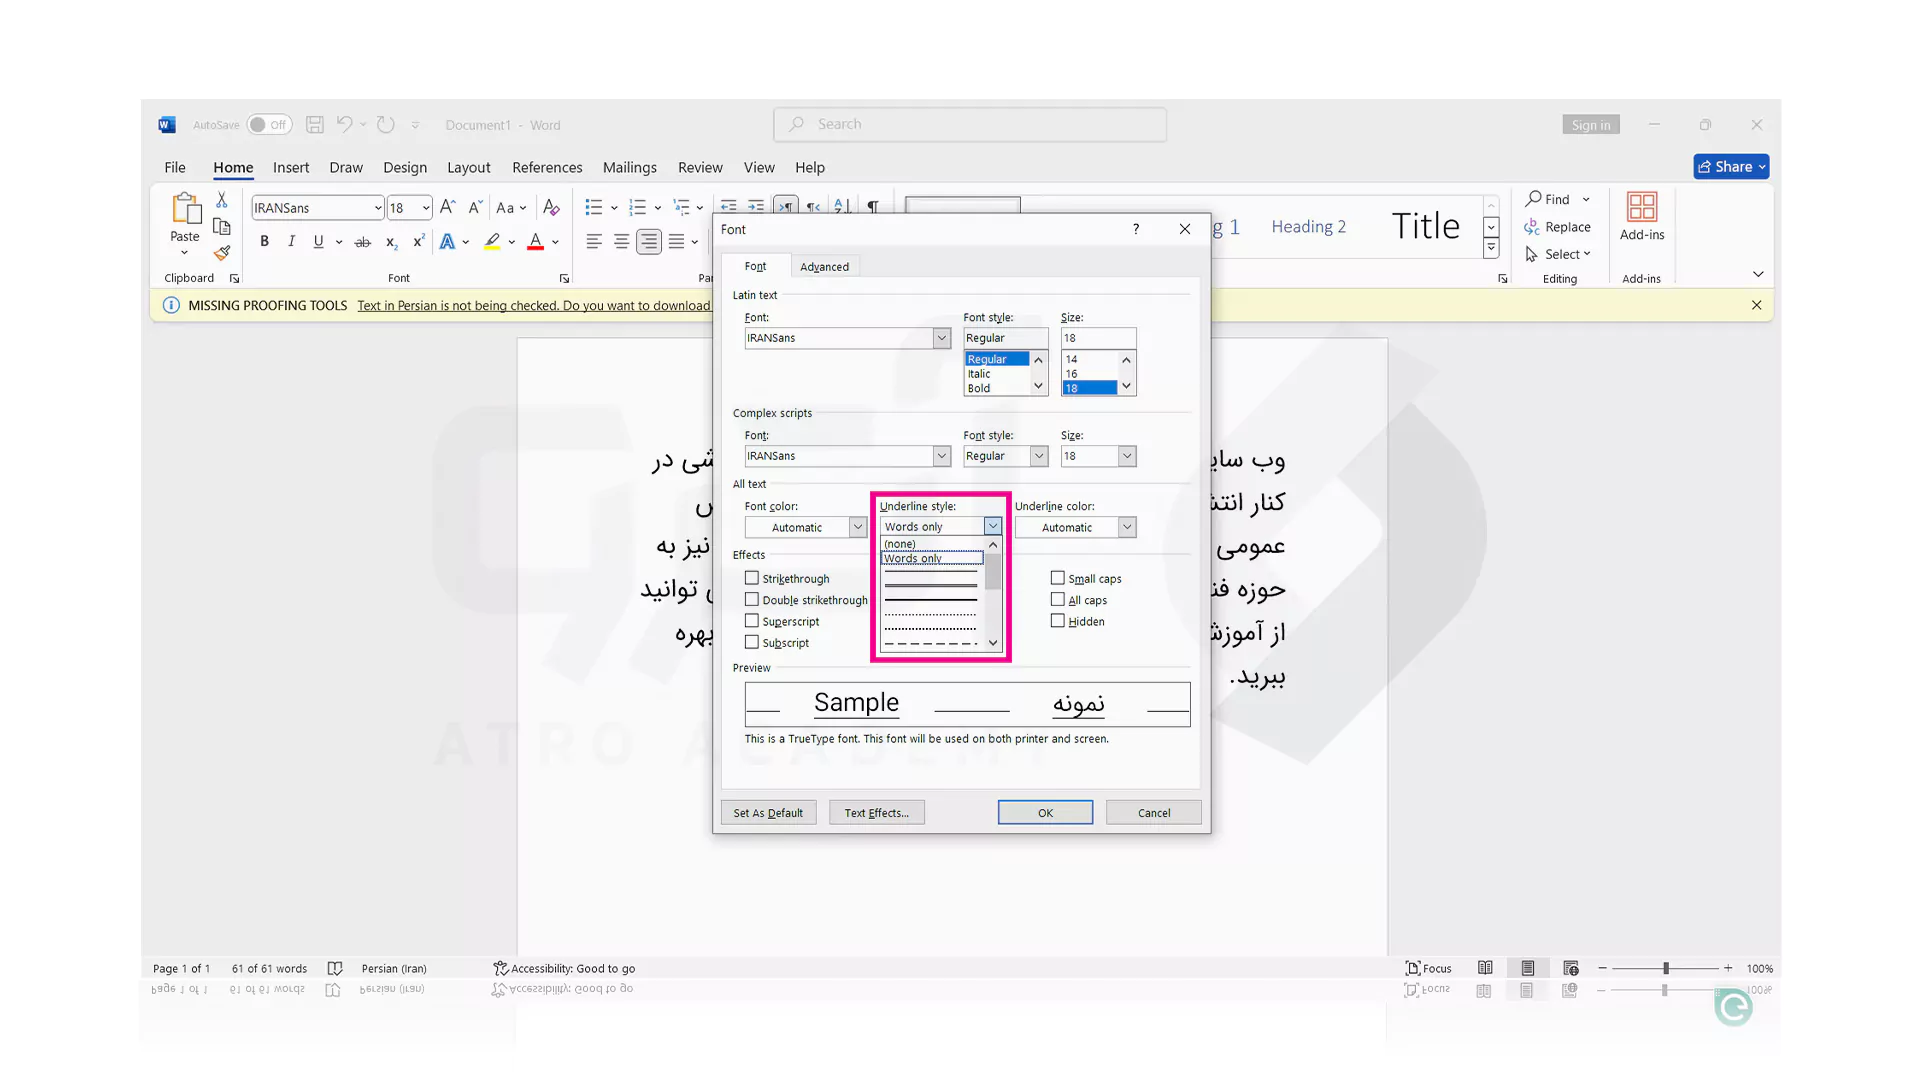Viewport: 1920px width, 1080px height.
Task: Click the Numbering list icon
Action: click(x=637, y=207)
